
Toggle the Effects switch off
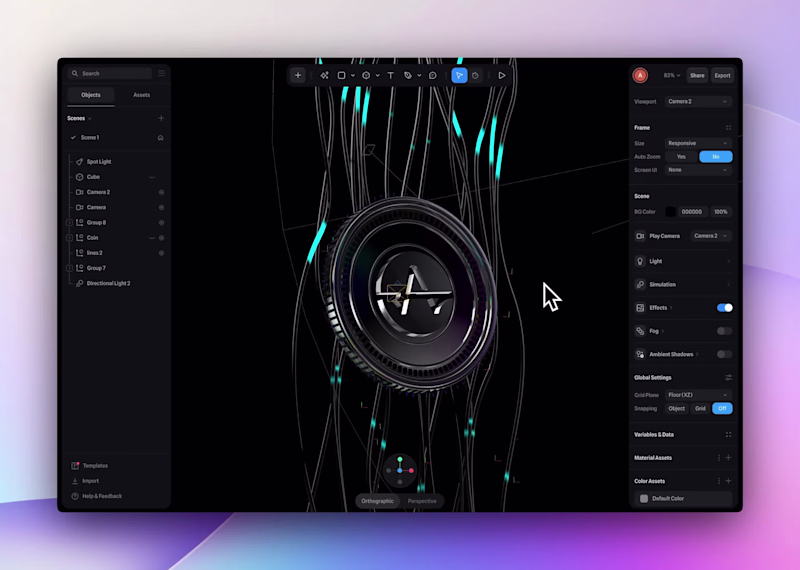tap(724, 308)
